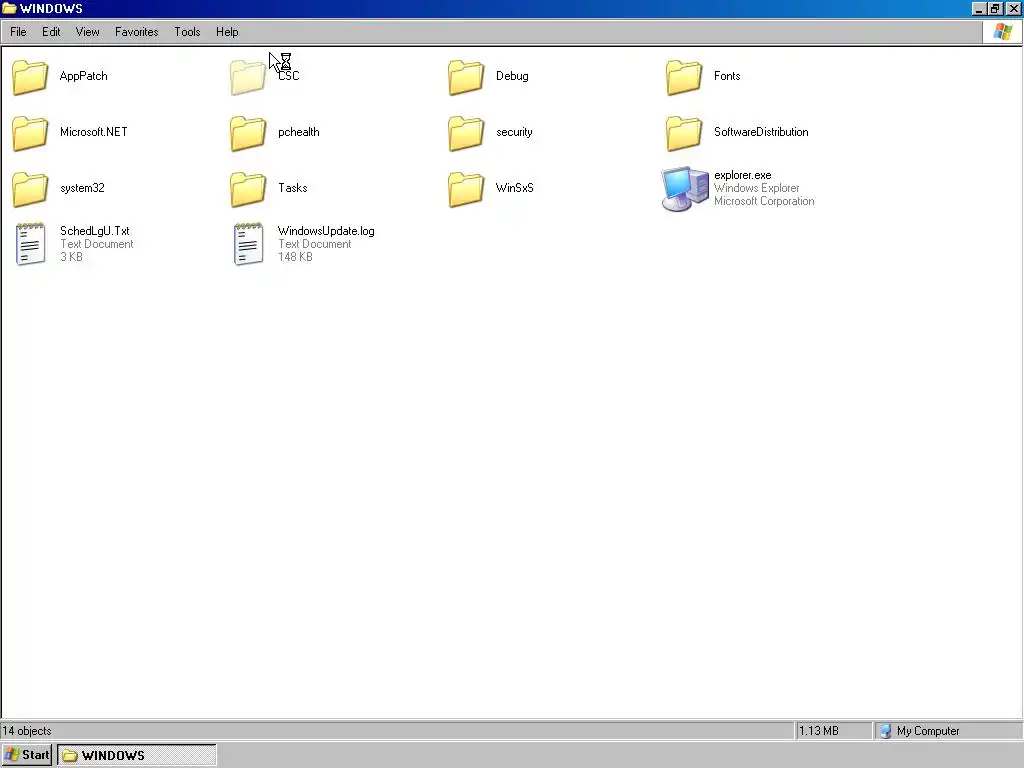Open the Edit menu

51,31
